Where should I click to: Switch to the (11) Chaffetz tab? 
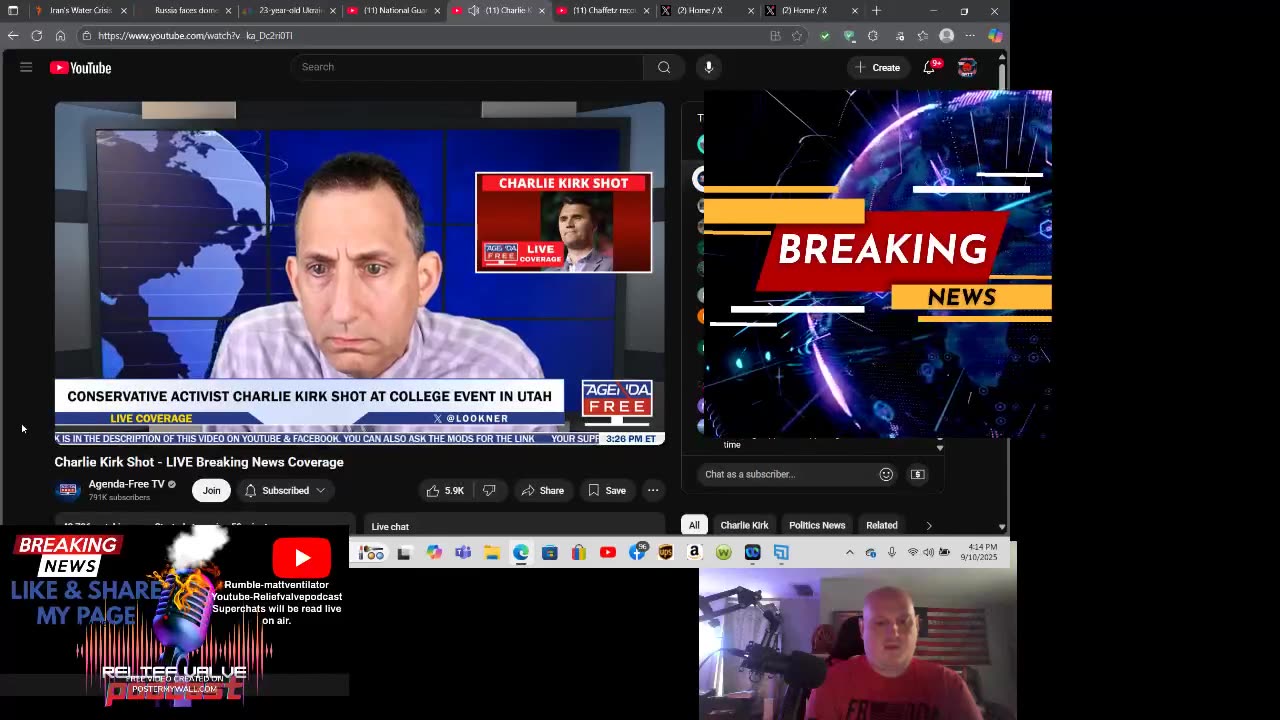pos(603,11)
